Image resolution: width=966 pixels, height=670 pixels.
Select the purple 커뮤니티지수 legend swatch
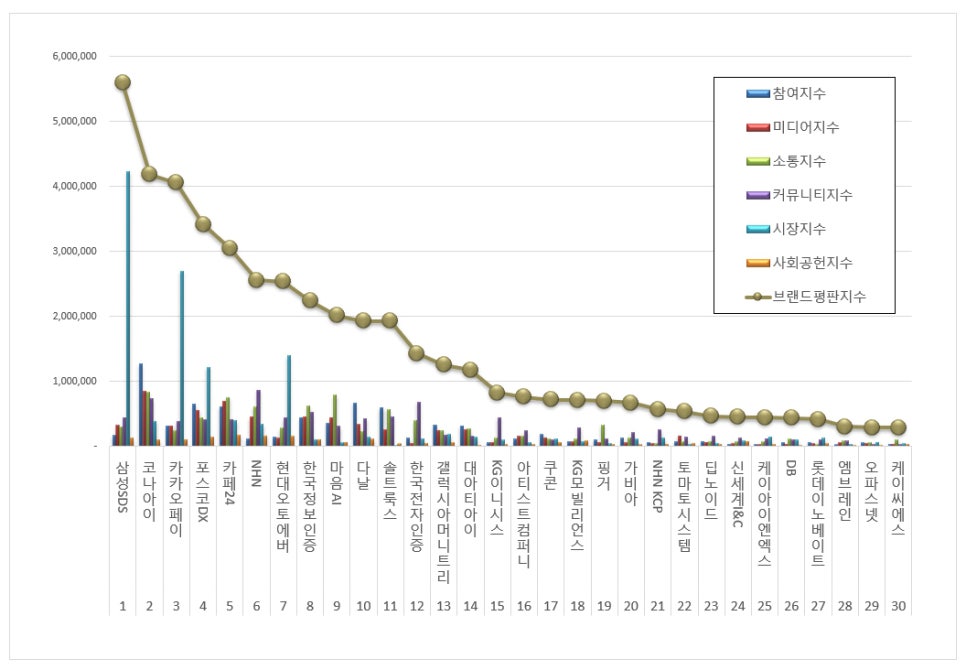tap(758, 195)
